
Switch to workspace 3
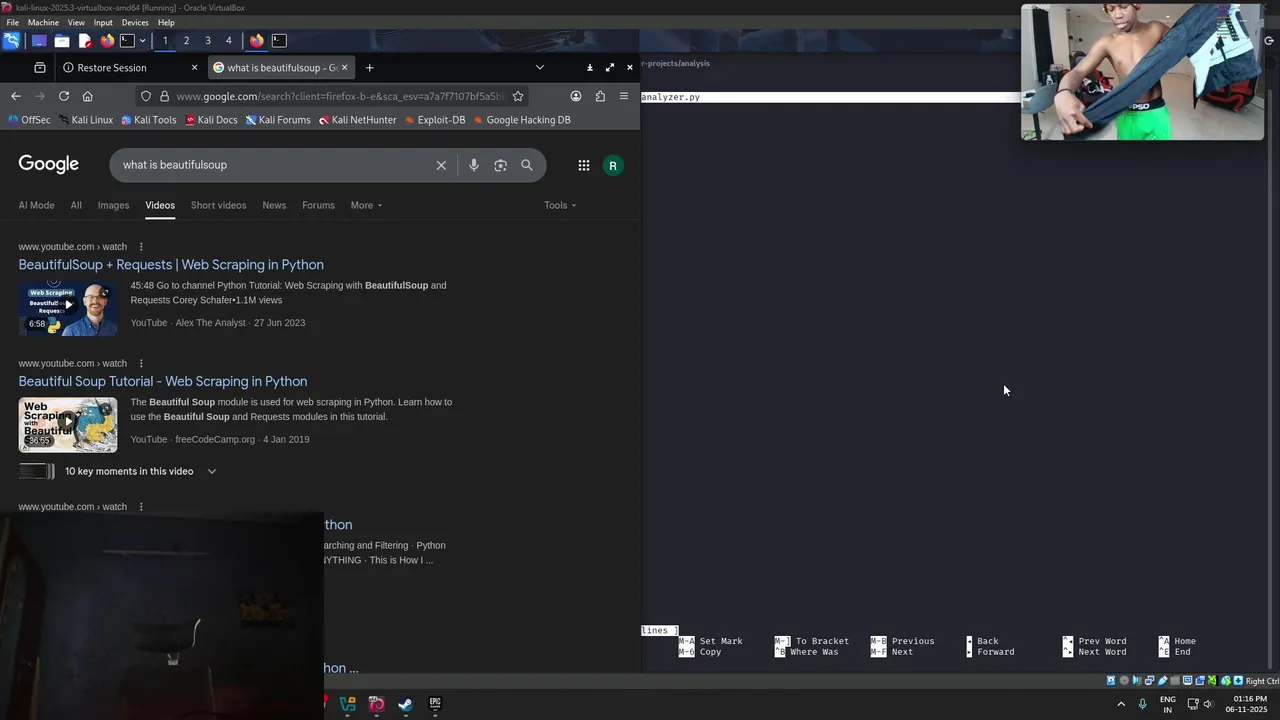208,41
